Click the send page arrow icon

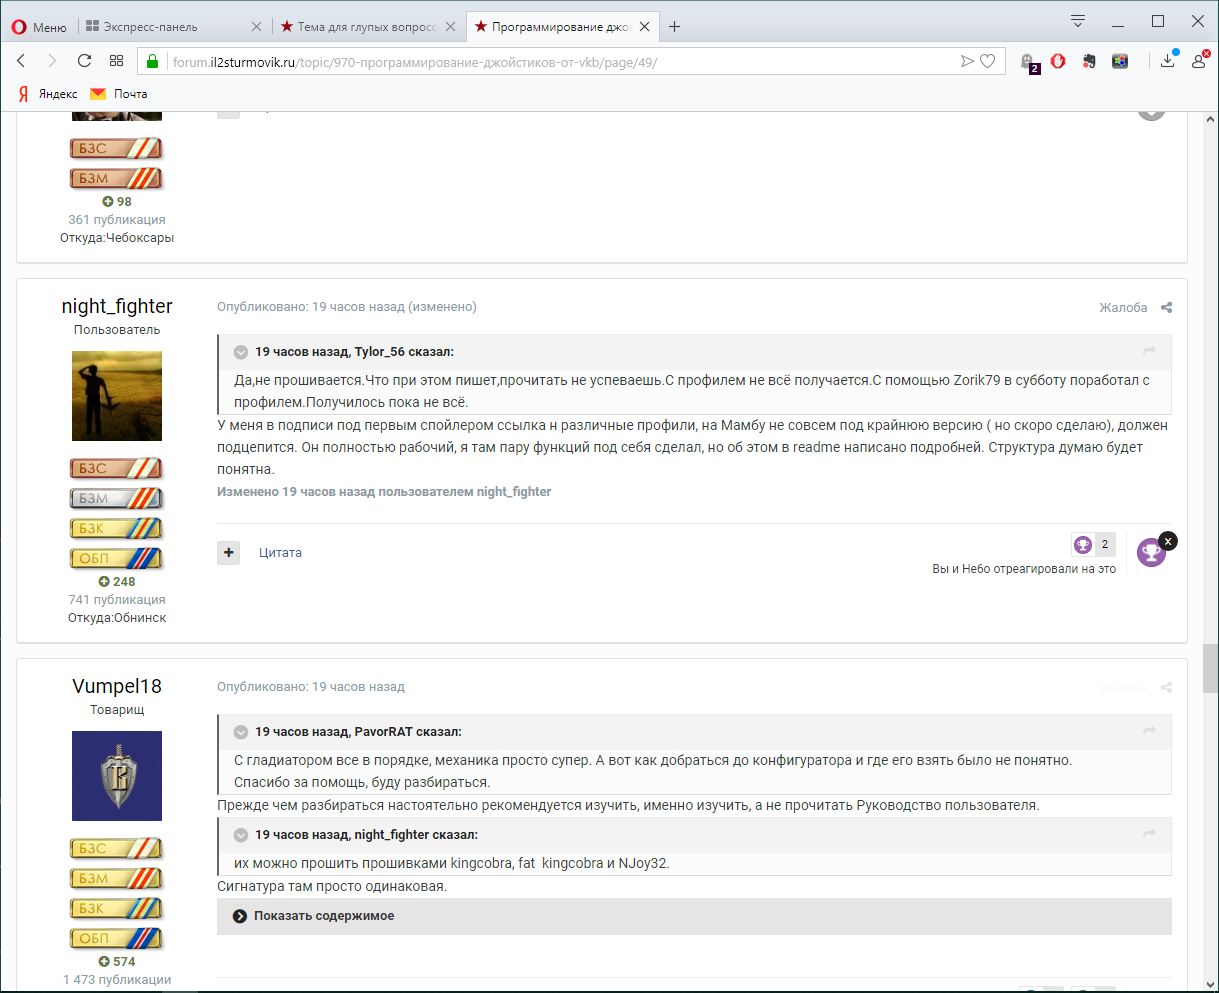[967, 61]
